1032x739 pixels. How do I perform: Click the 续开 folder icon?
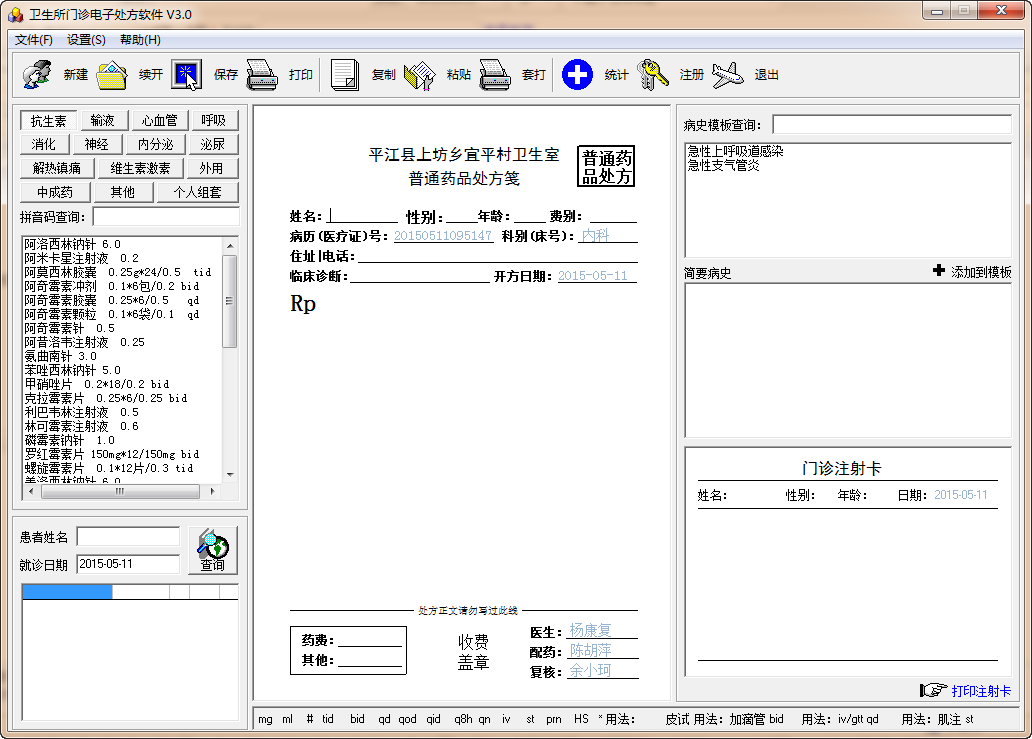(x=112, y=75)
